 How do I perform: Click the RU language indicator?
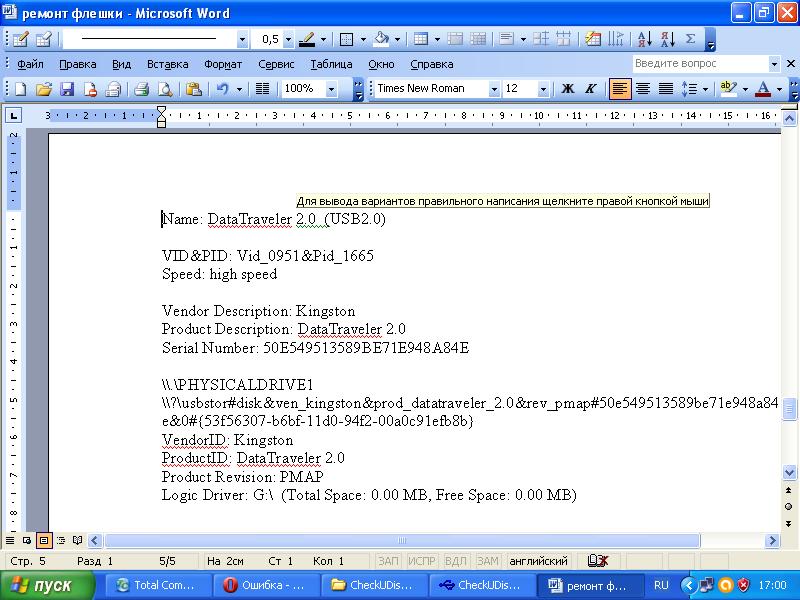pyautogui.click(x=661, y=585)
